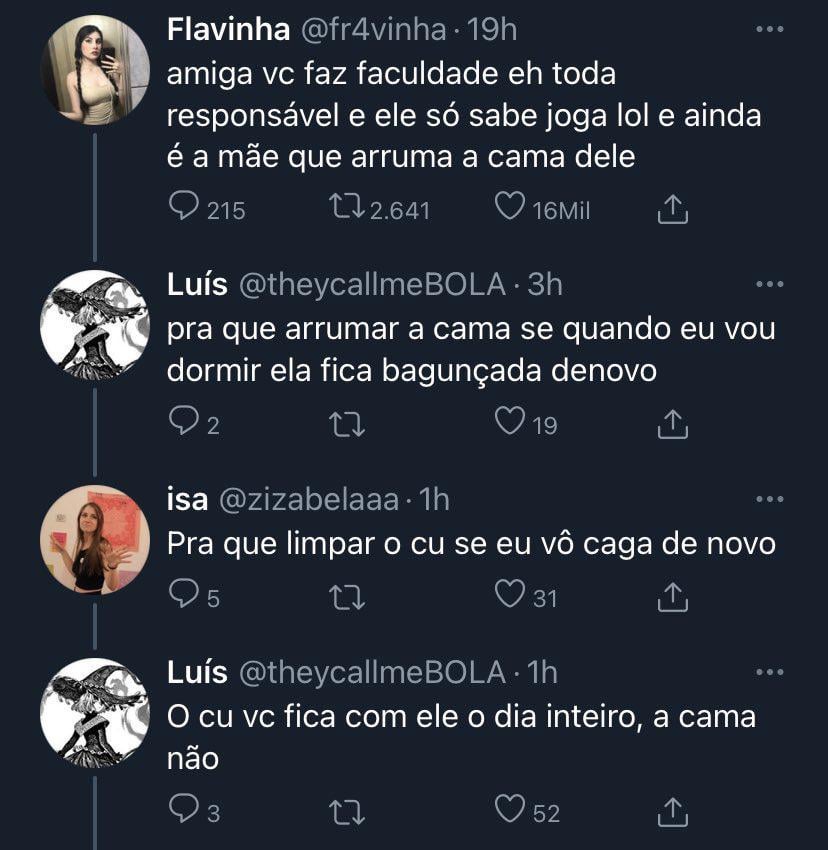Open more options on Luís's 3h tweet
The height and width of the screenshot is (850, 828).
coord(769,285)
